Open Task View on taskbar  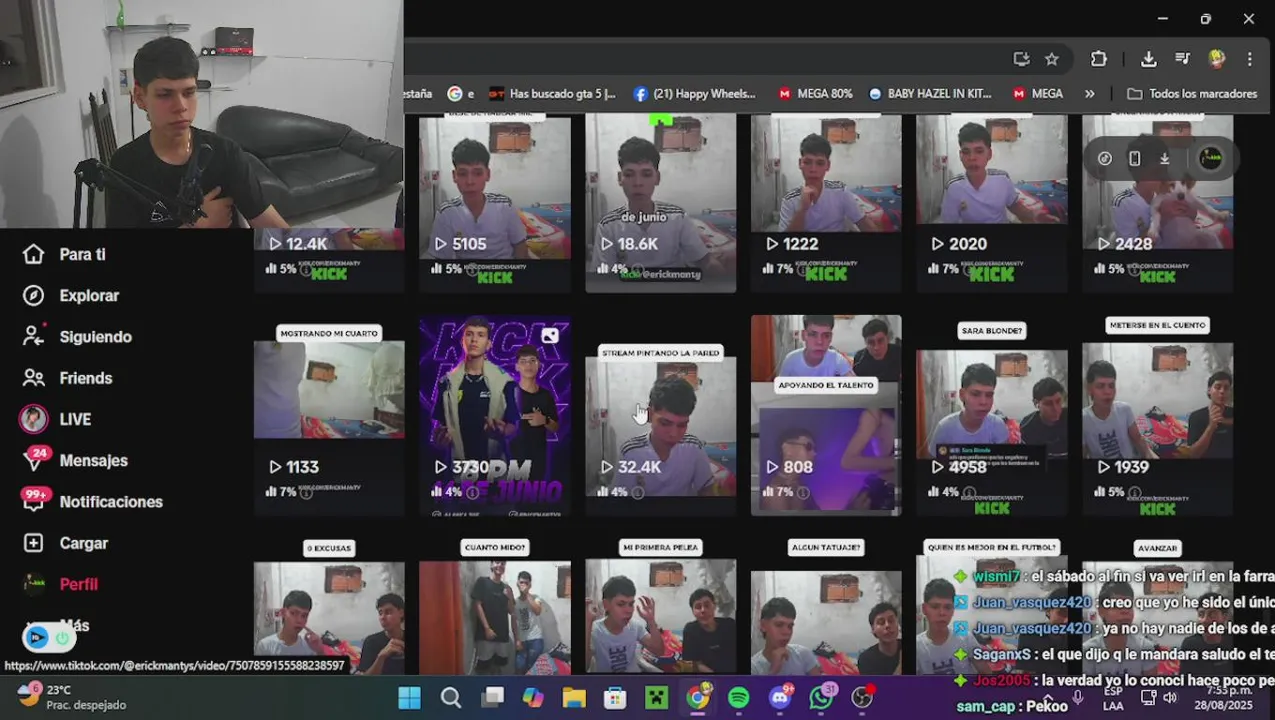pyautogui.click(x=492, y=697)
